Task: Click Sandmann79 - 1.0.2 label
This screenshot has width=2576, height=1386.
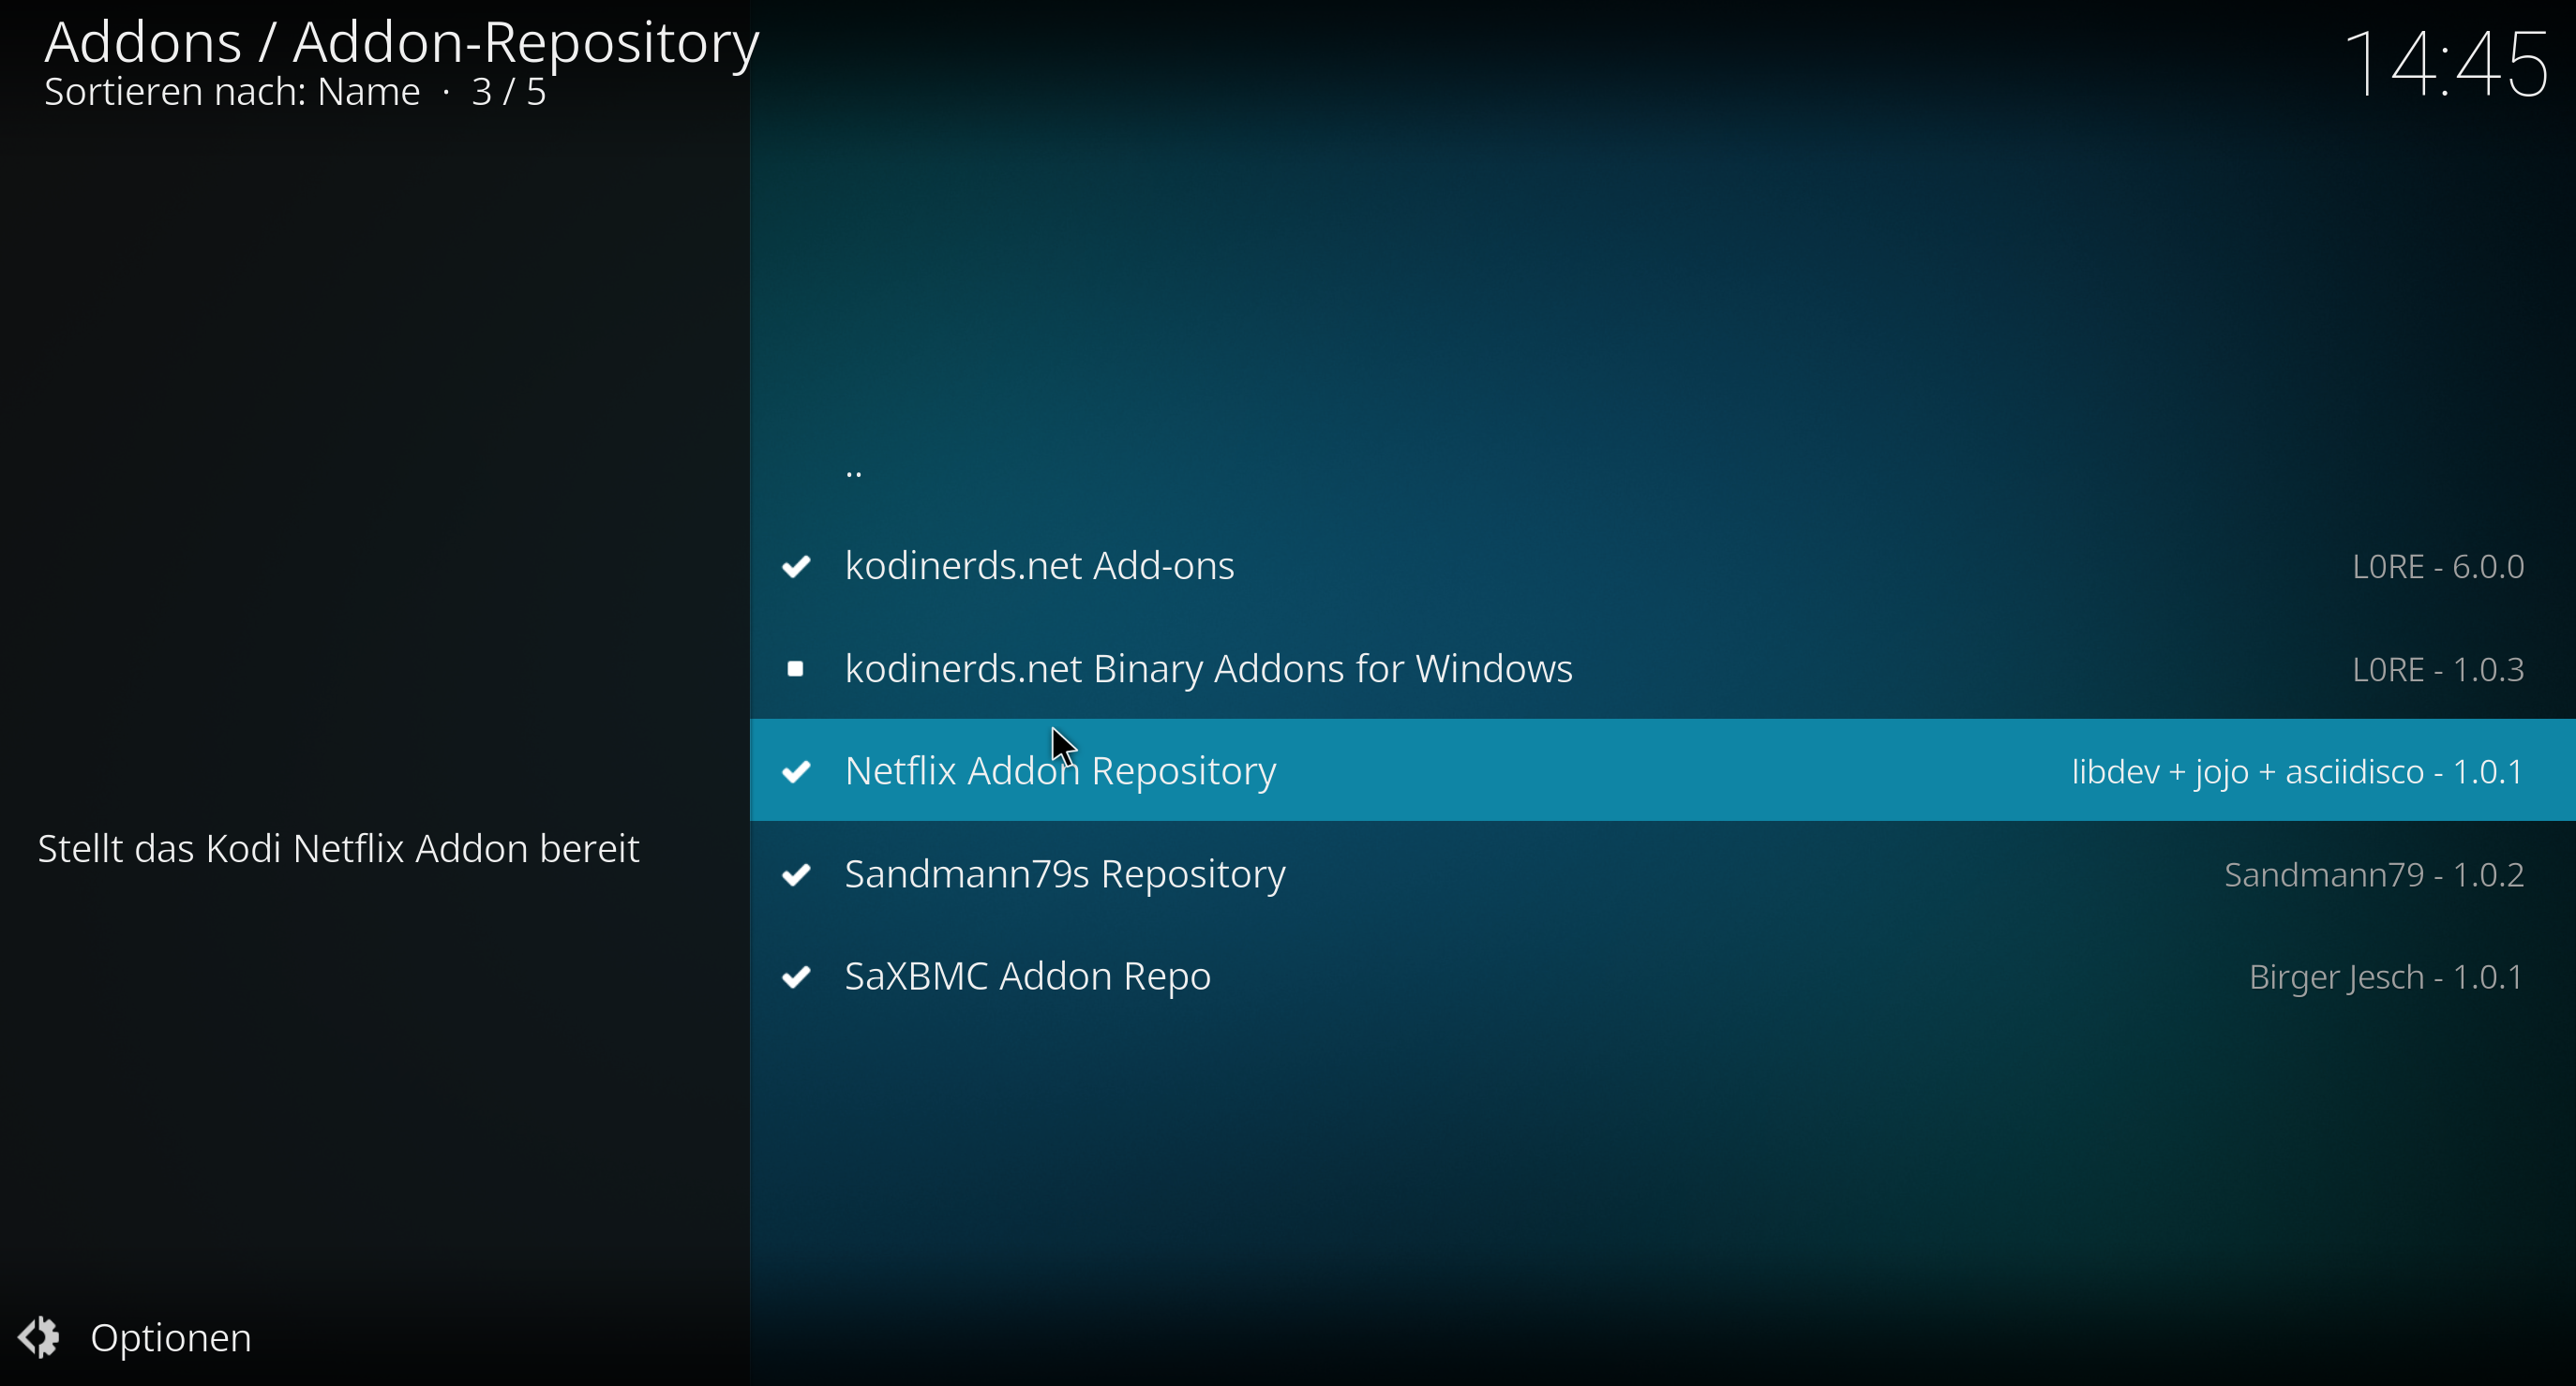Action: pos(2374,875)
